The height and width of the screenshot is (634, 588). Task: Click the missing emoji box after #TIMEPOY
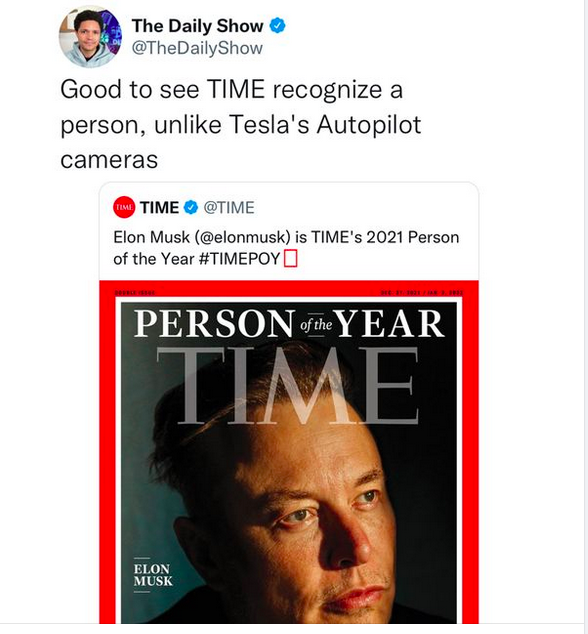point(290,259)
